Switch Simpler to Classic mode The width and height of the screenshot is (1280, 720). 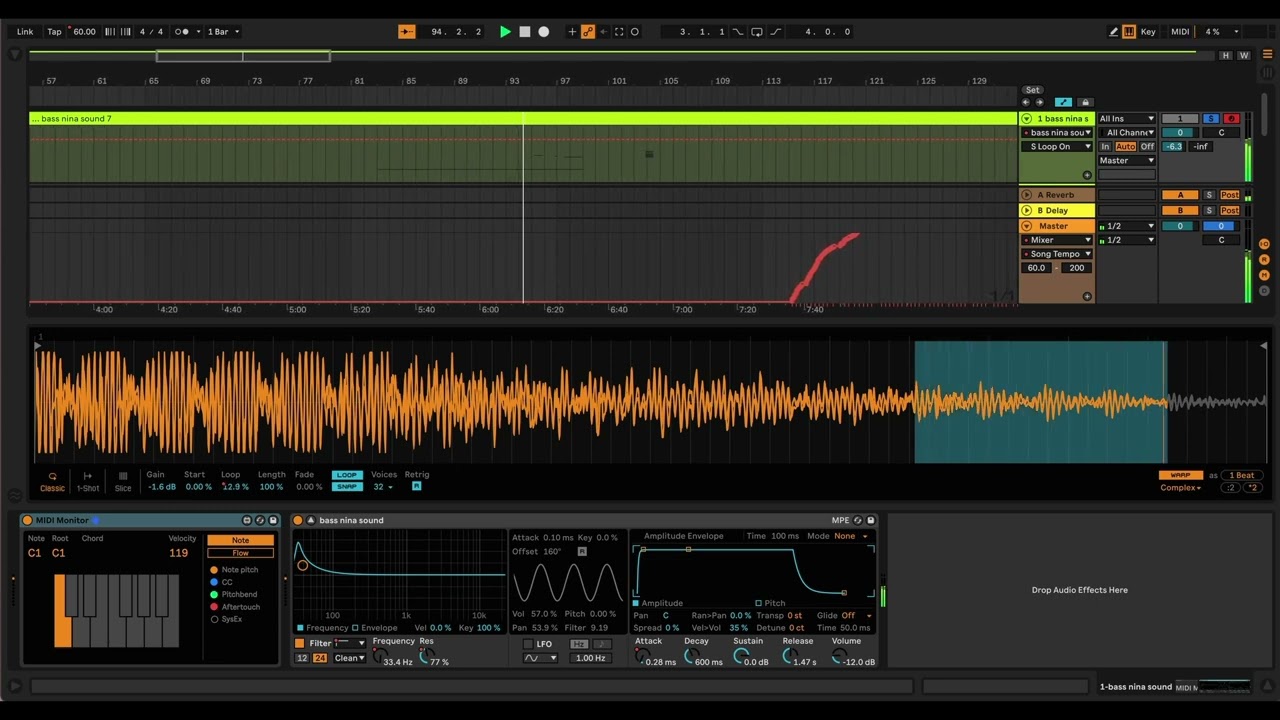pos(52,482)
